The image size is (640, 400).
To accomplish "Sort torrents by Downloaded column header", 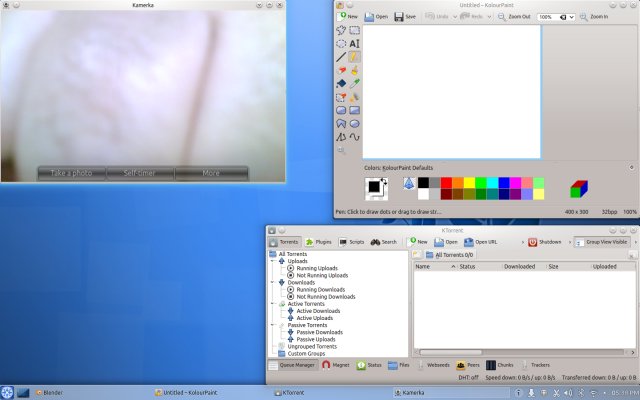I will [x=524, y=267].
